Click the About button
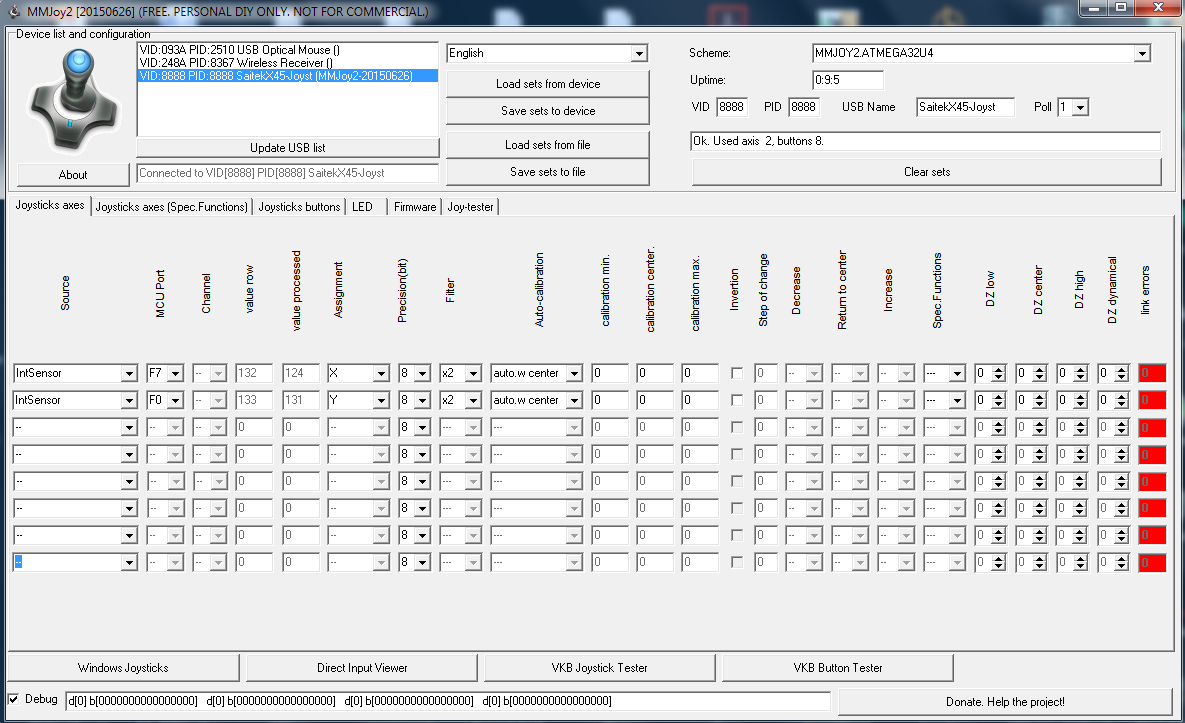 73,174
